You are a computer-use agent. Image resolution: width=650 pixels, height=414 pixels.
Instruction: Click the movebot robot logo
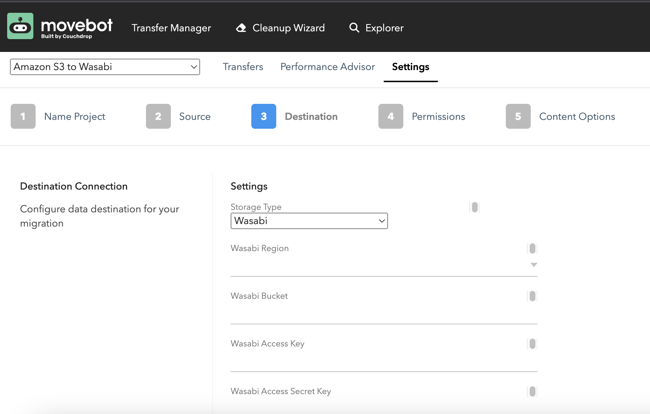(x=21, y=26)
